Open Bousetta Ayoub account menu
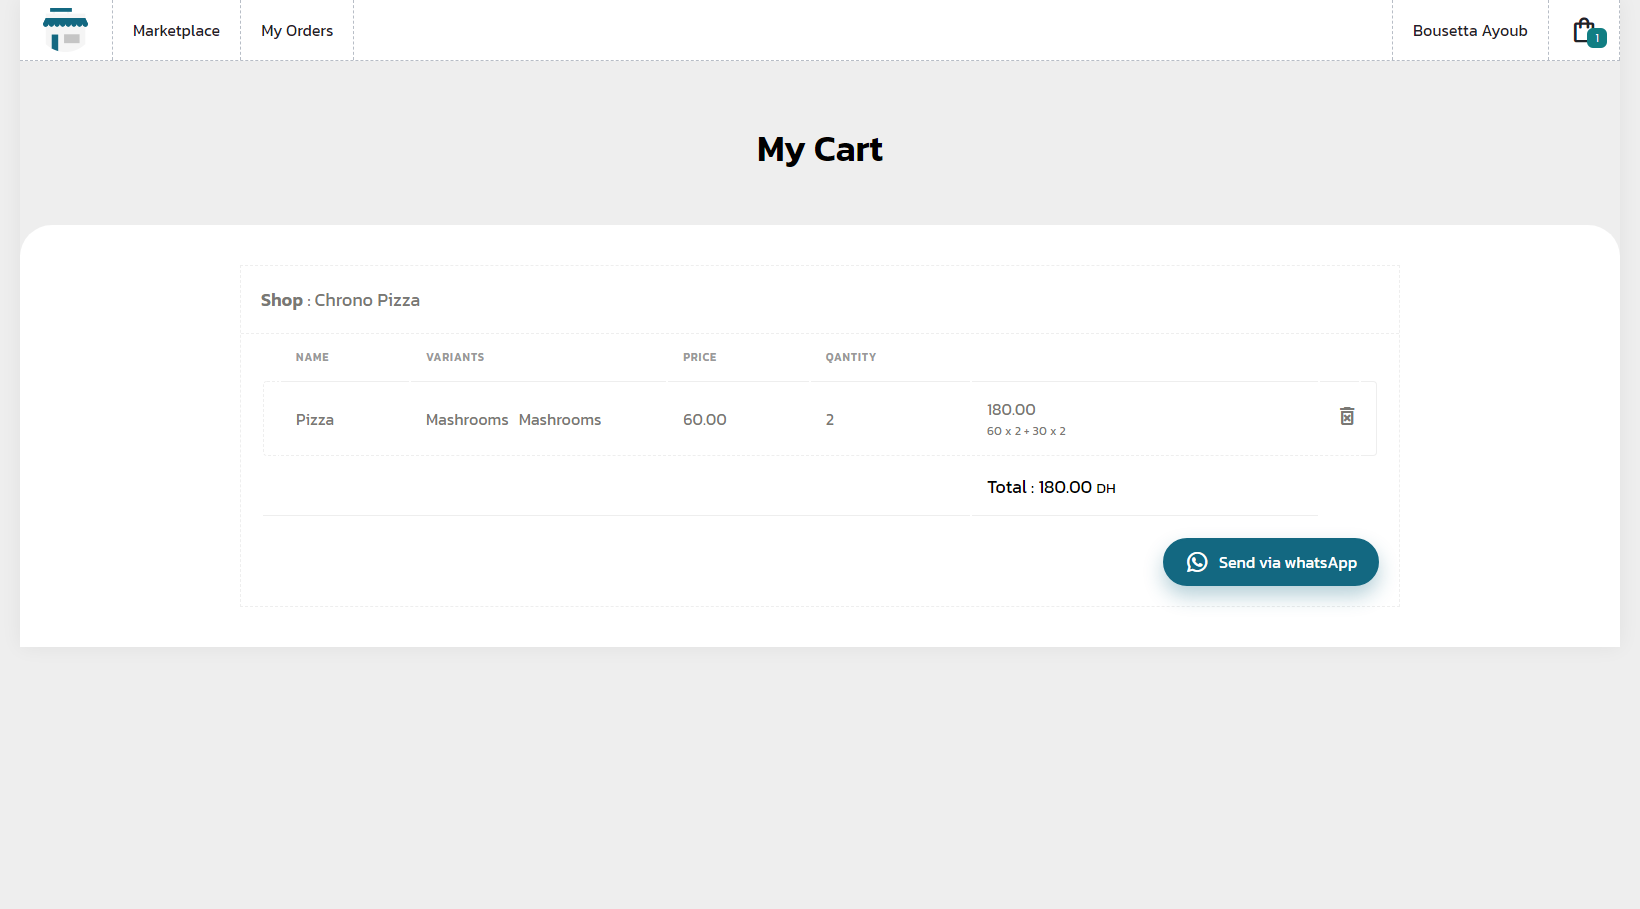1640x909 pixels. [1470, 31]
